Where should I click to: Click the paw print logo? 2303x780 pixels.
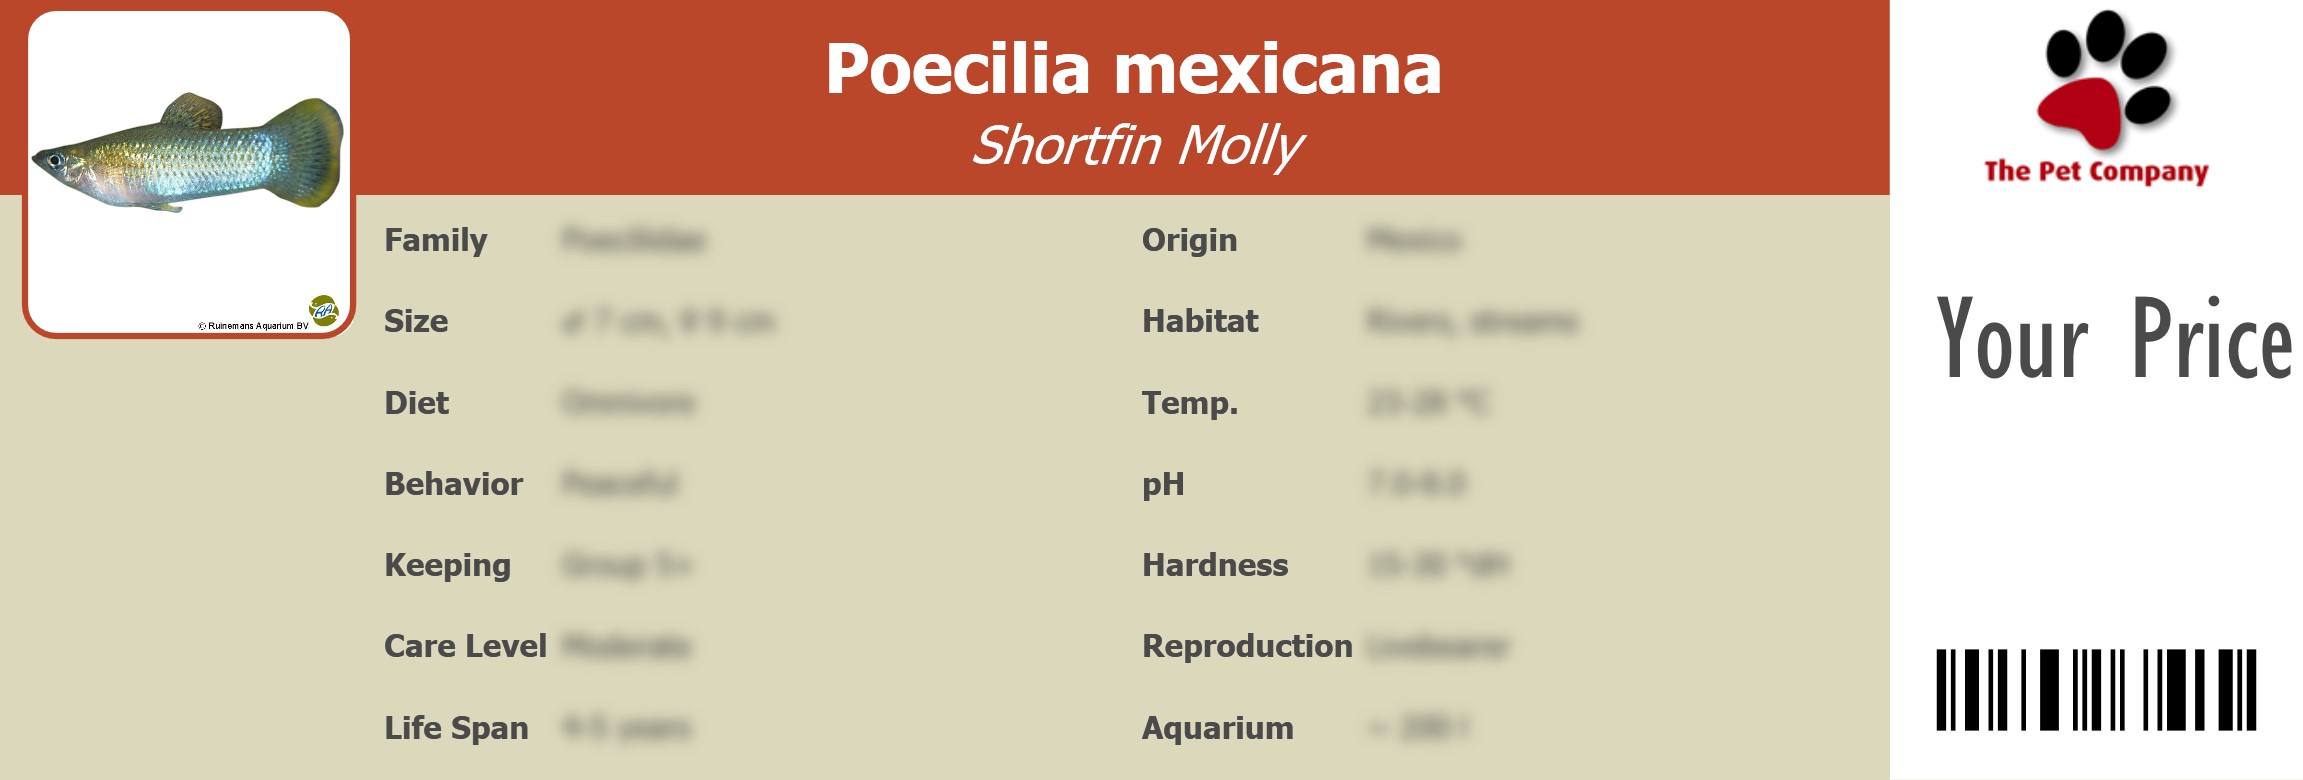tap(2104, 80)
